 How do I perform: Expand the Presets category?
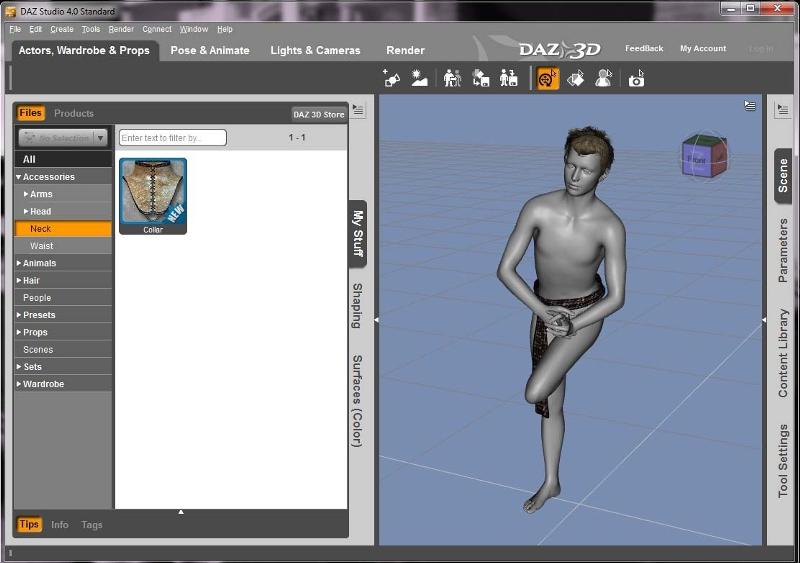19,315
